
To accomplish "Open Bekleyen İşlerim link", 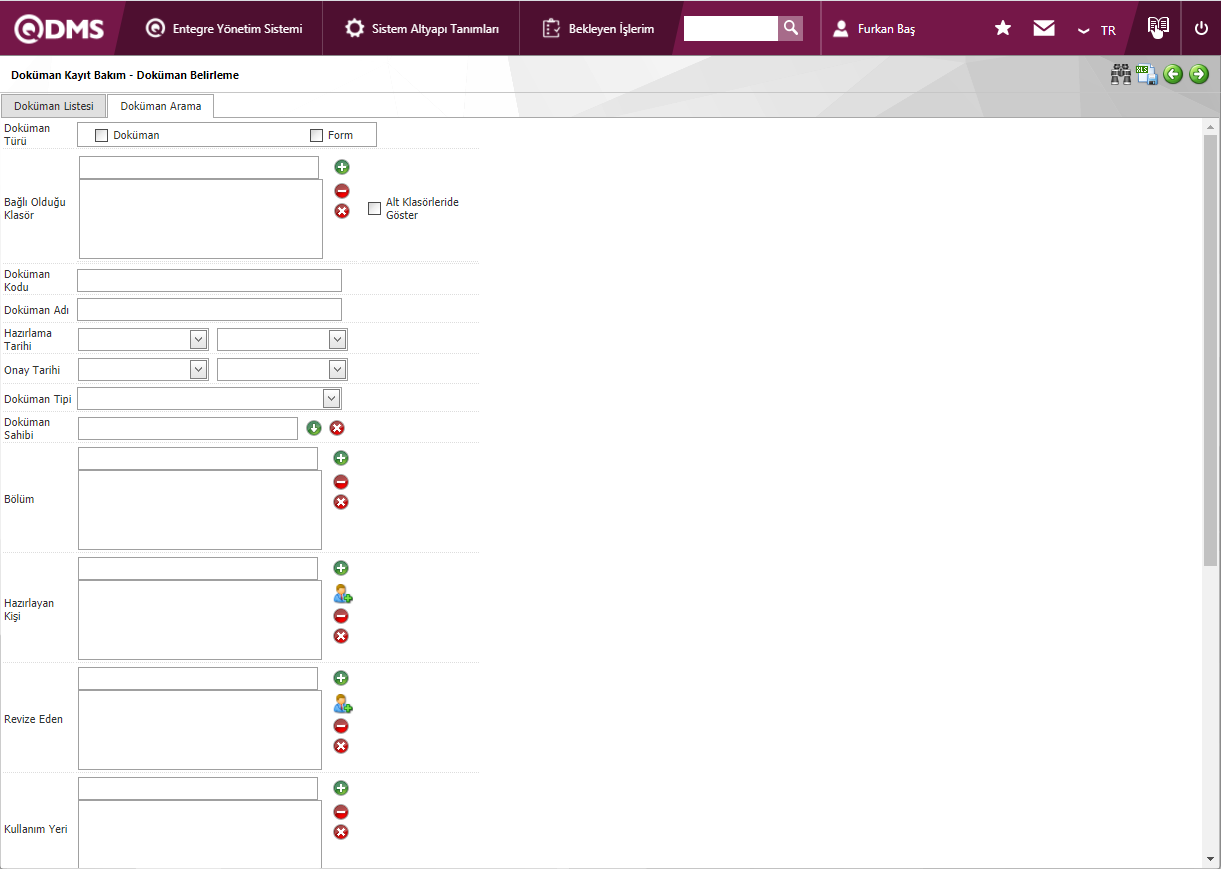I will coord(599,29).
